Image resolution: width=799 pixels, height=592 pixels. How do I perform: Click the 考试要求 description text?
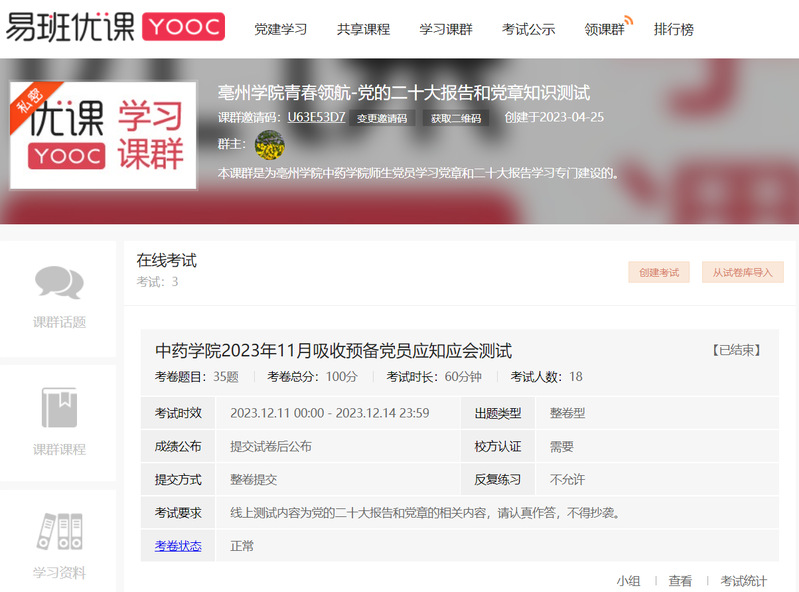coord(425,513)
